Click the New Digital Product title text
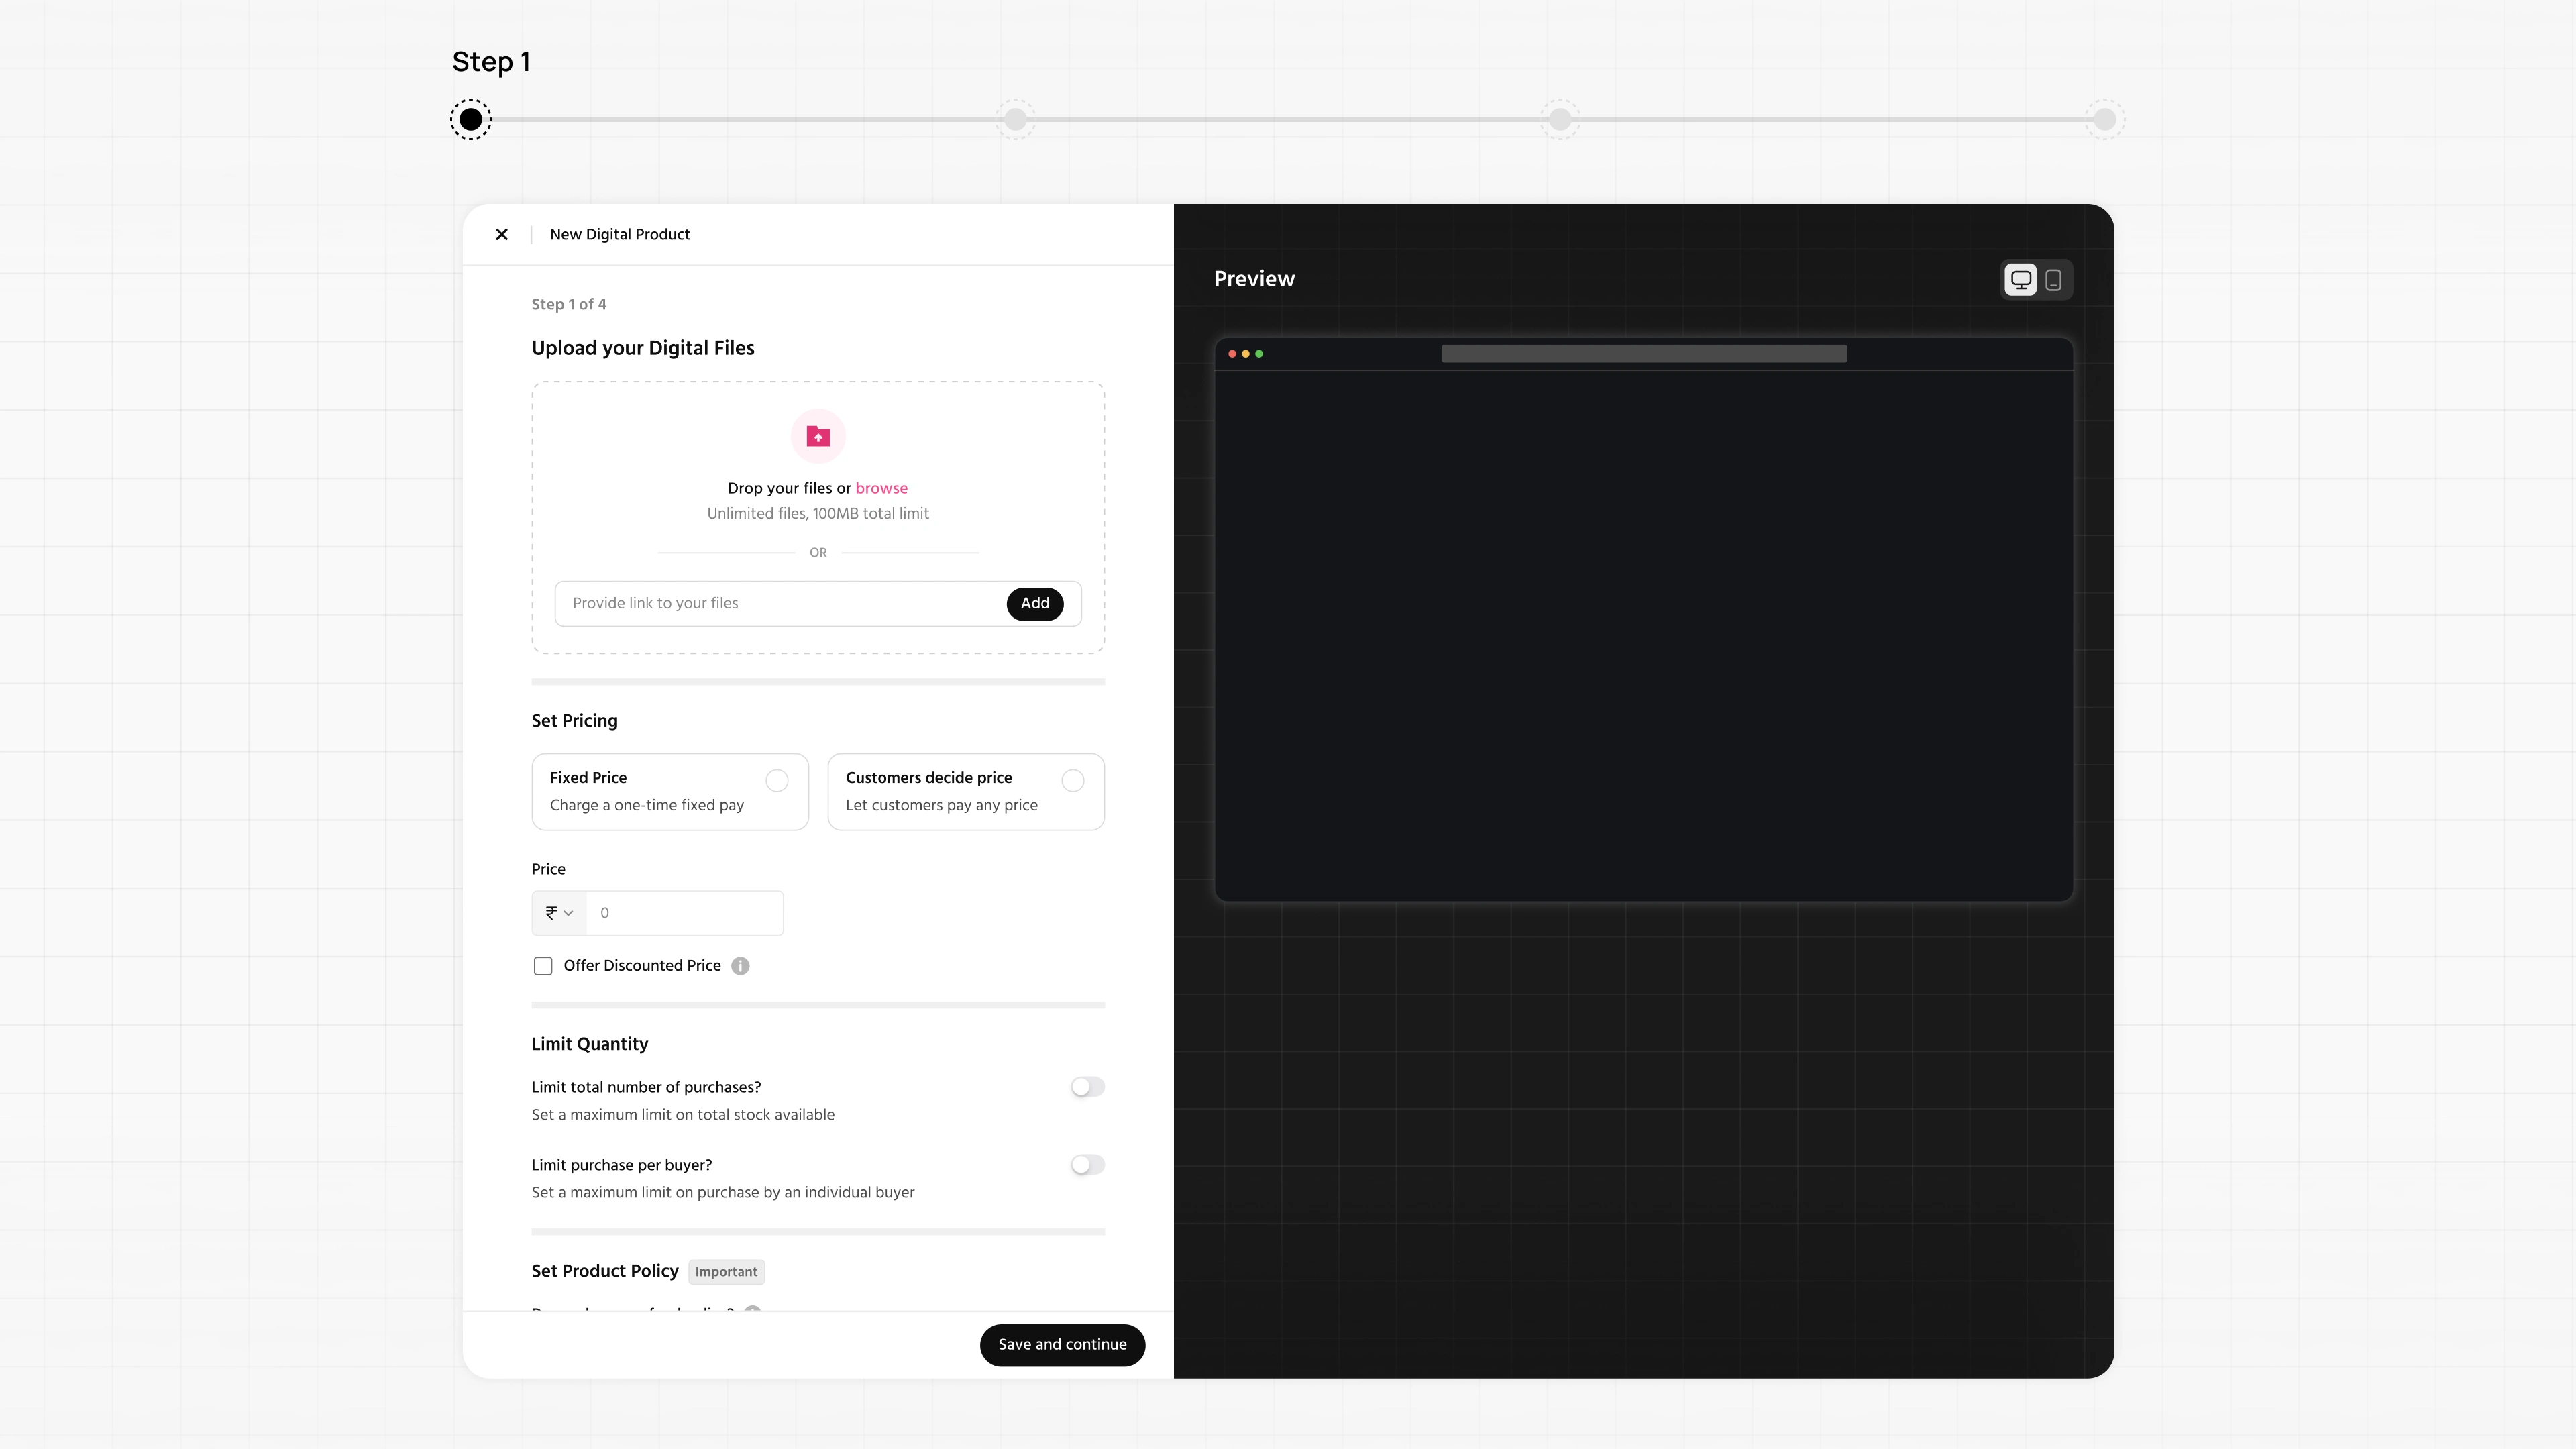This screenshot has height=1449, width=2576. pos(620,234)
